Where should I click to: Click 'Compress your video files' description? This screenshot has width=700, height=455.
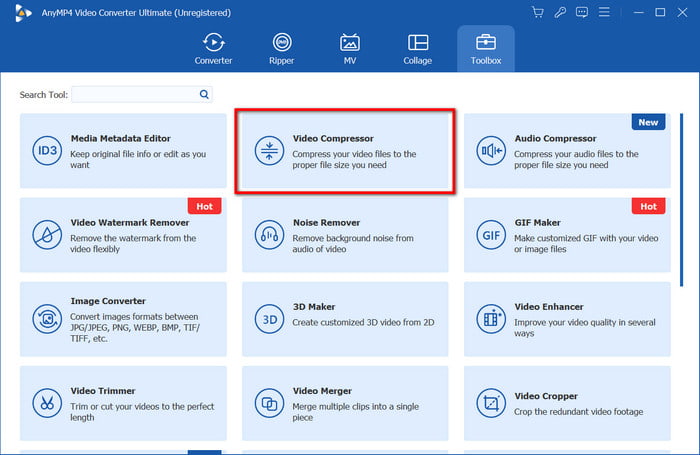click(x=354, y=159)
